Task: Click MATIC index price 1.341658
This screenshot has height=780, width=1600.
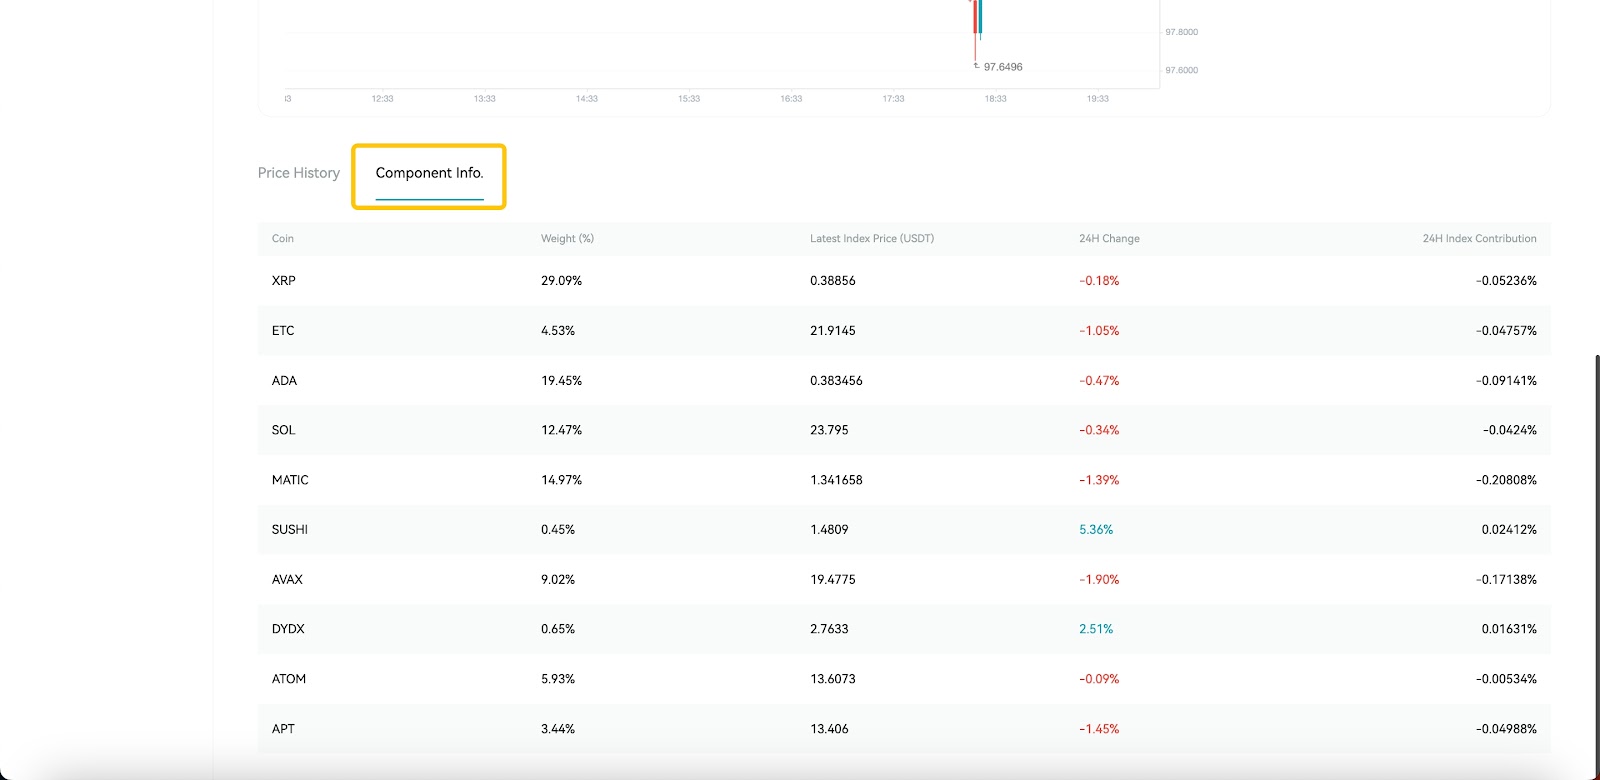Action: pyautogui.click(x=836, y=480)
